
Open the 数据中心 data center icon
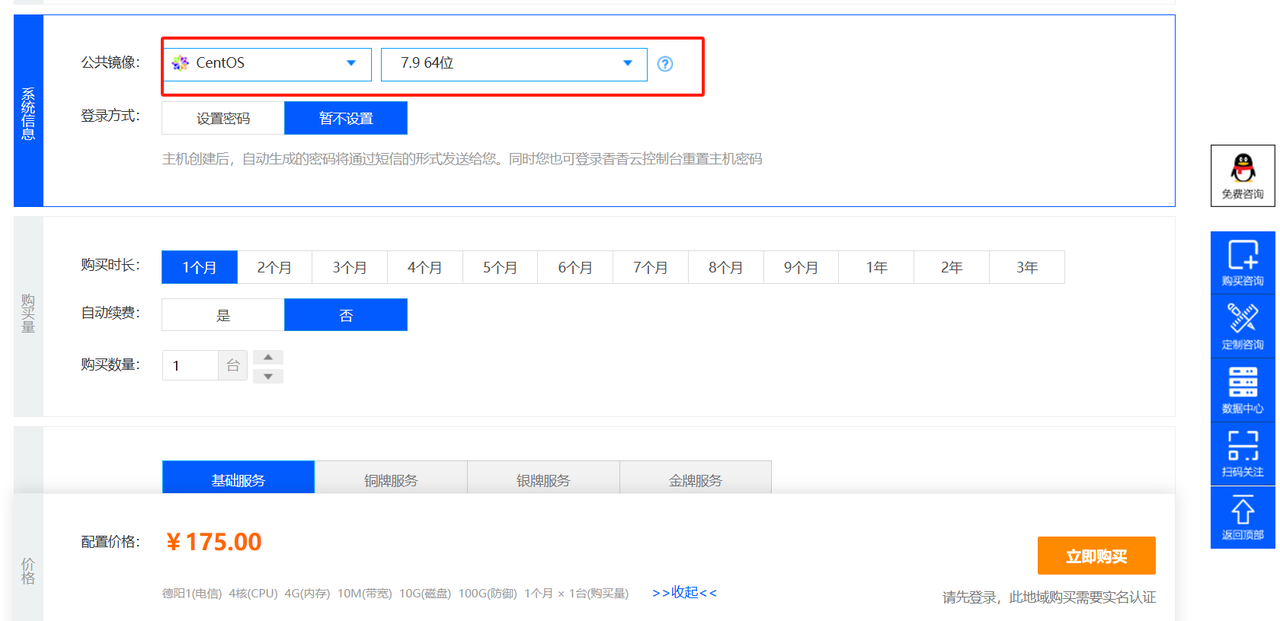(x=1242, y=383)
